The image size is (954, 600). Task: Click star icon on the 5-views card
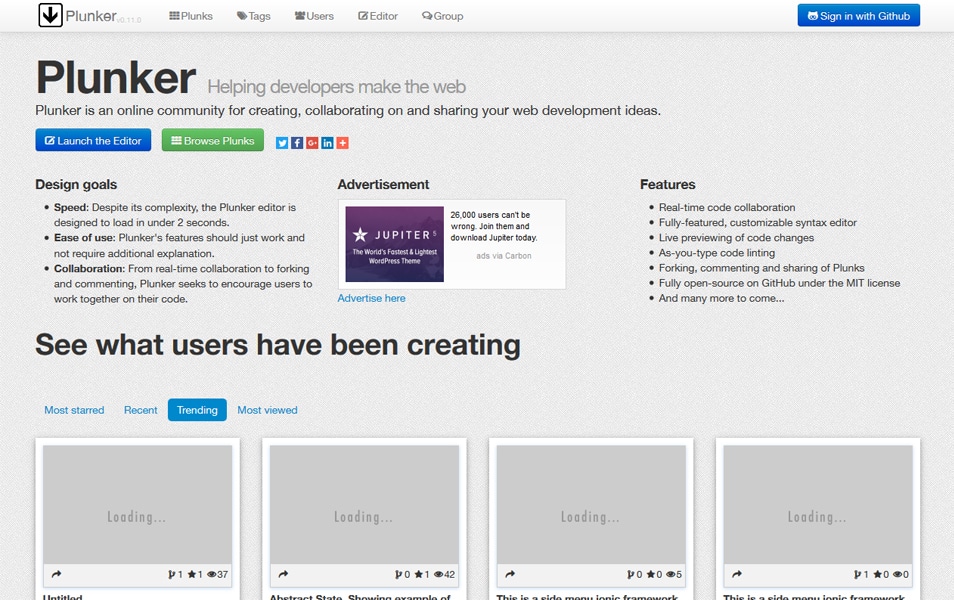click(x=651, y=574)
